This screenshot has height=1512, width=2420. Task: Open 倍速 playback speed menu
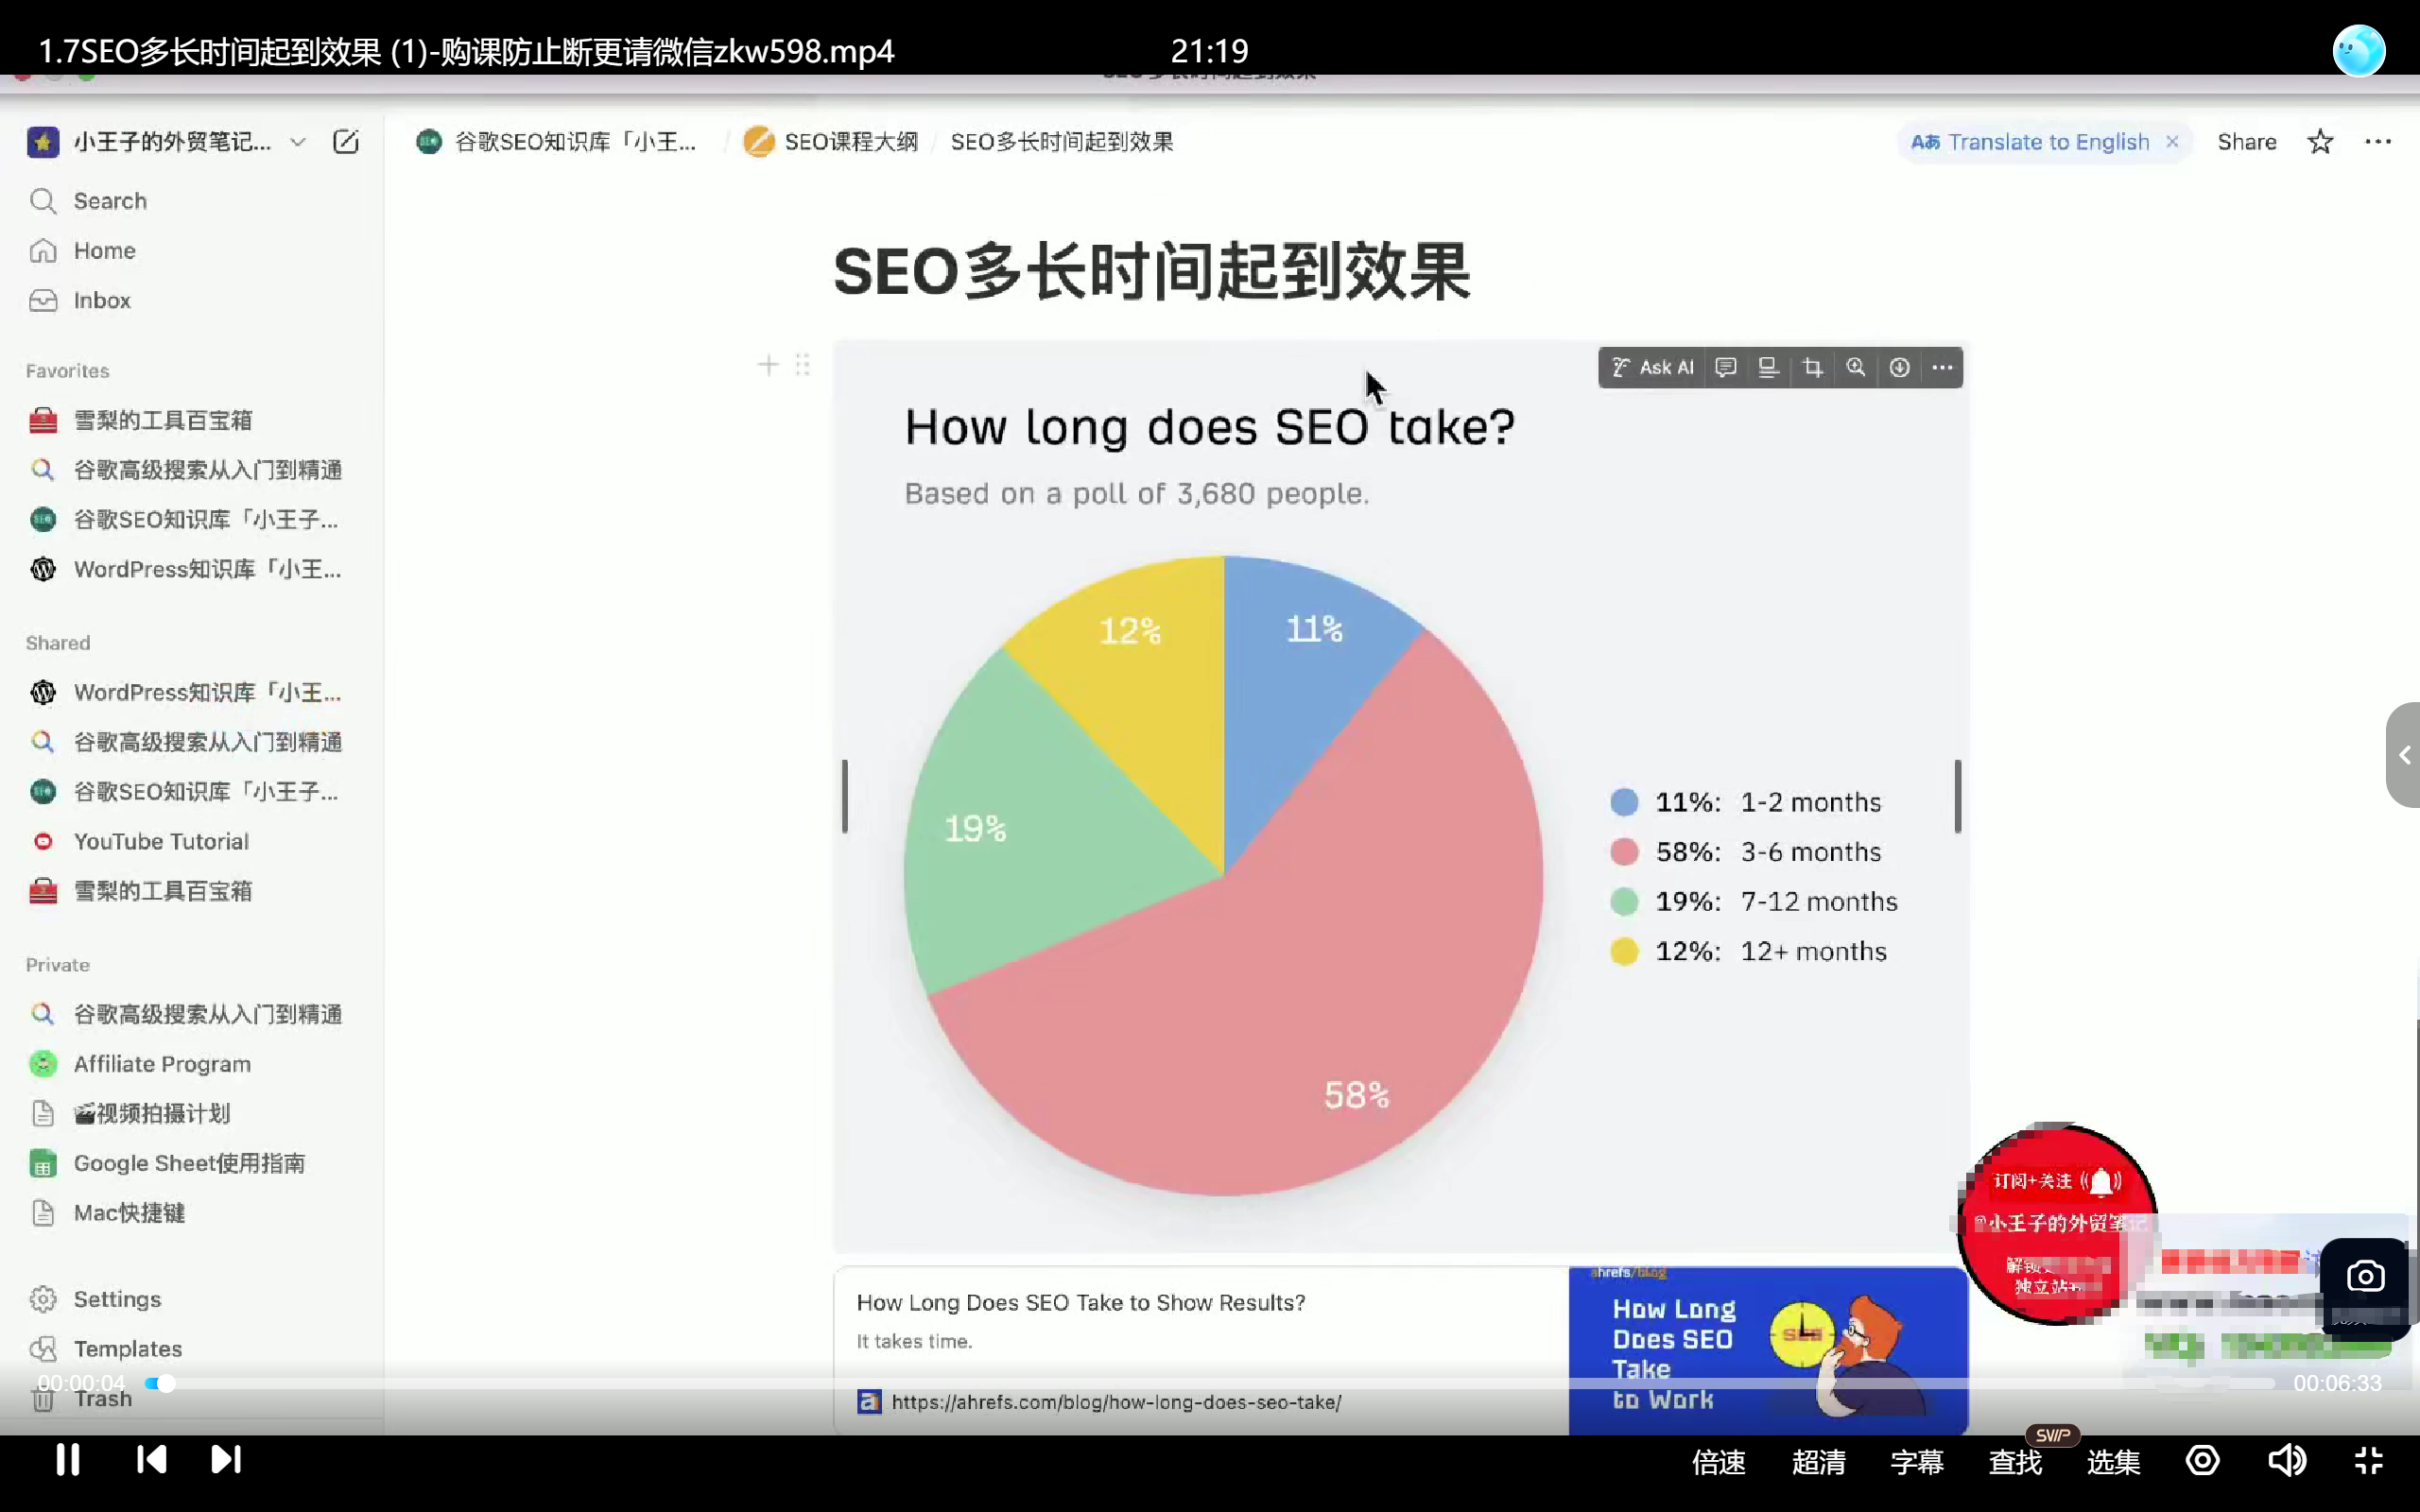(1718, 1462)
